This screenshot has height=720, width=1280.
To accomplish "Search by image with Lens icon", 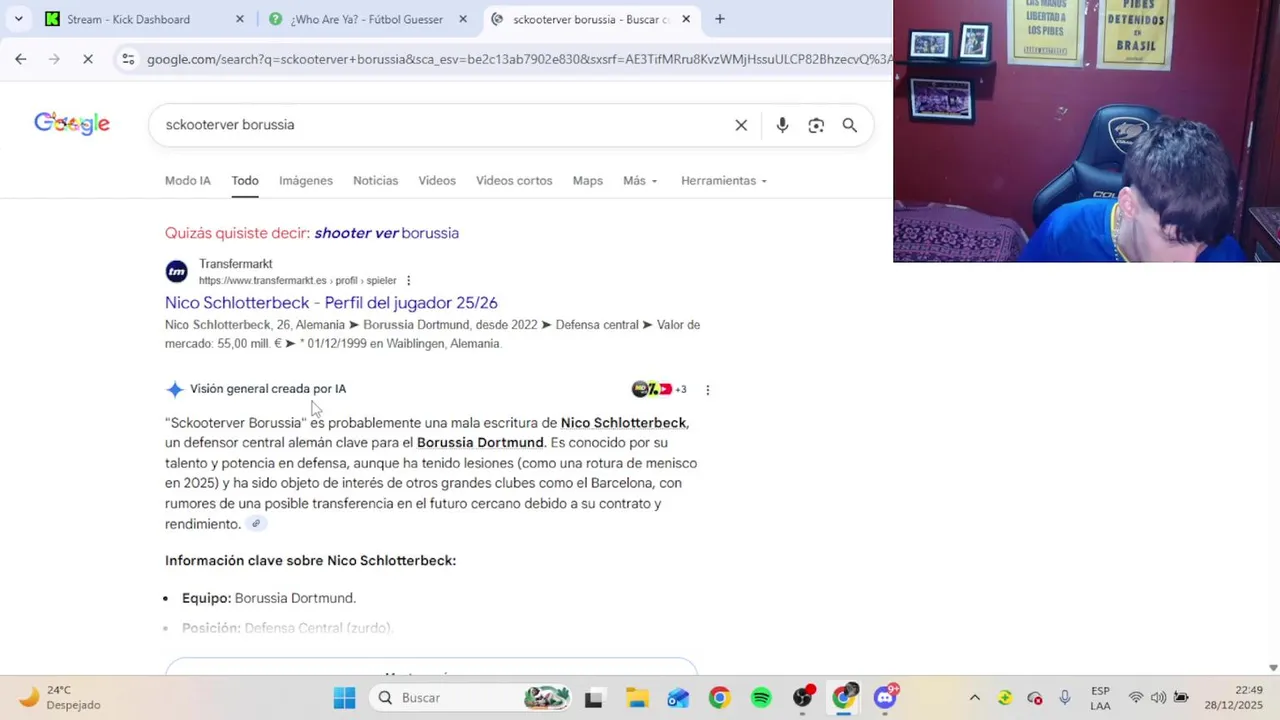I will pos(816,125).
